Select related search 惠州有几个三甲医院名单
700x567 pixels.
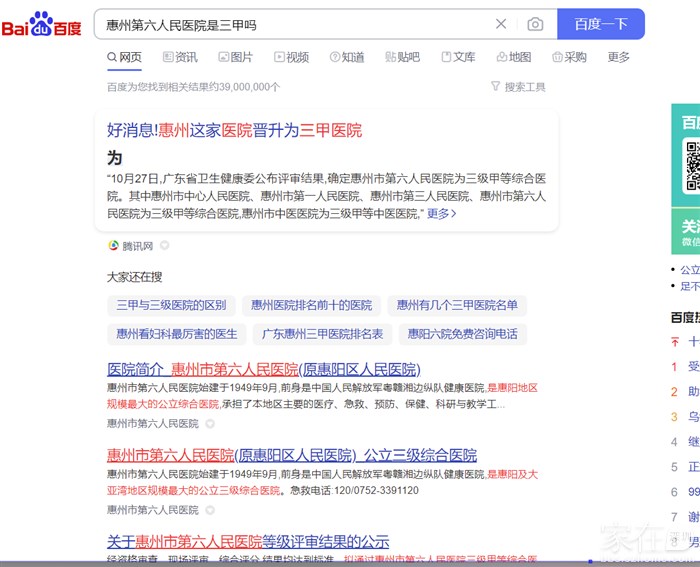[x=456, y=305]
